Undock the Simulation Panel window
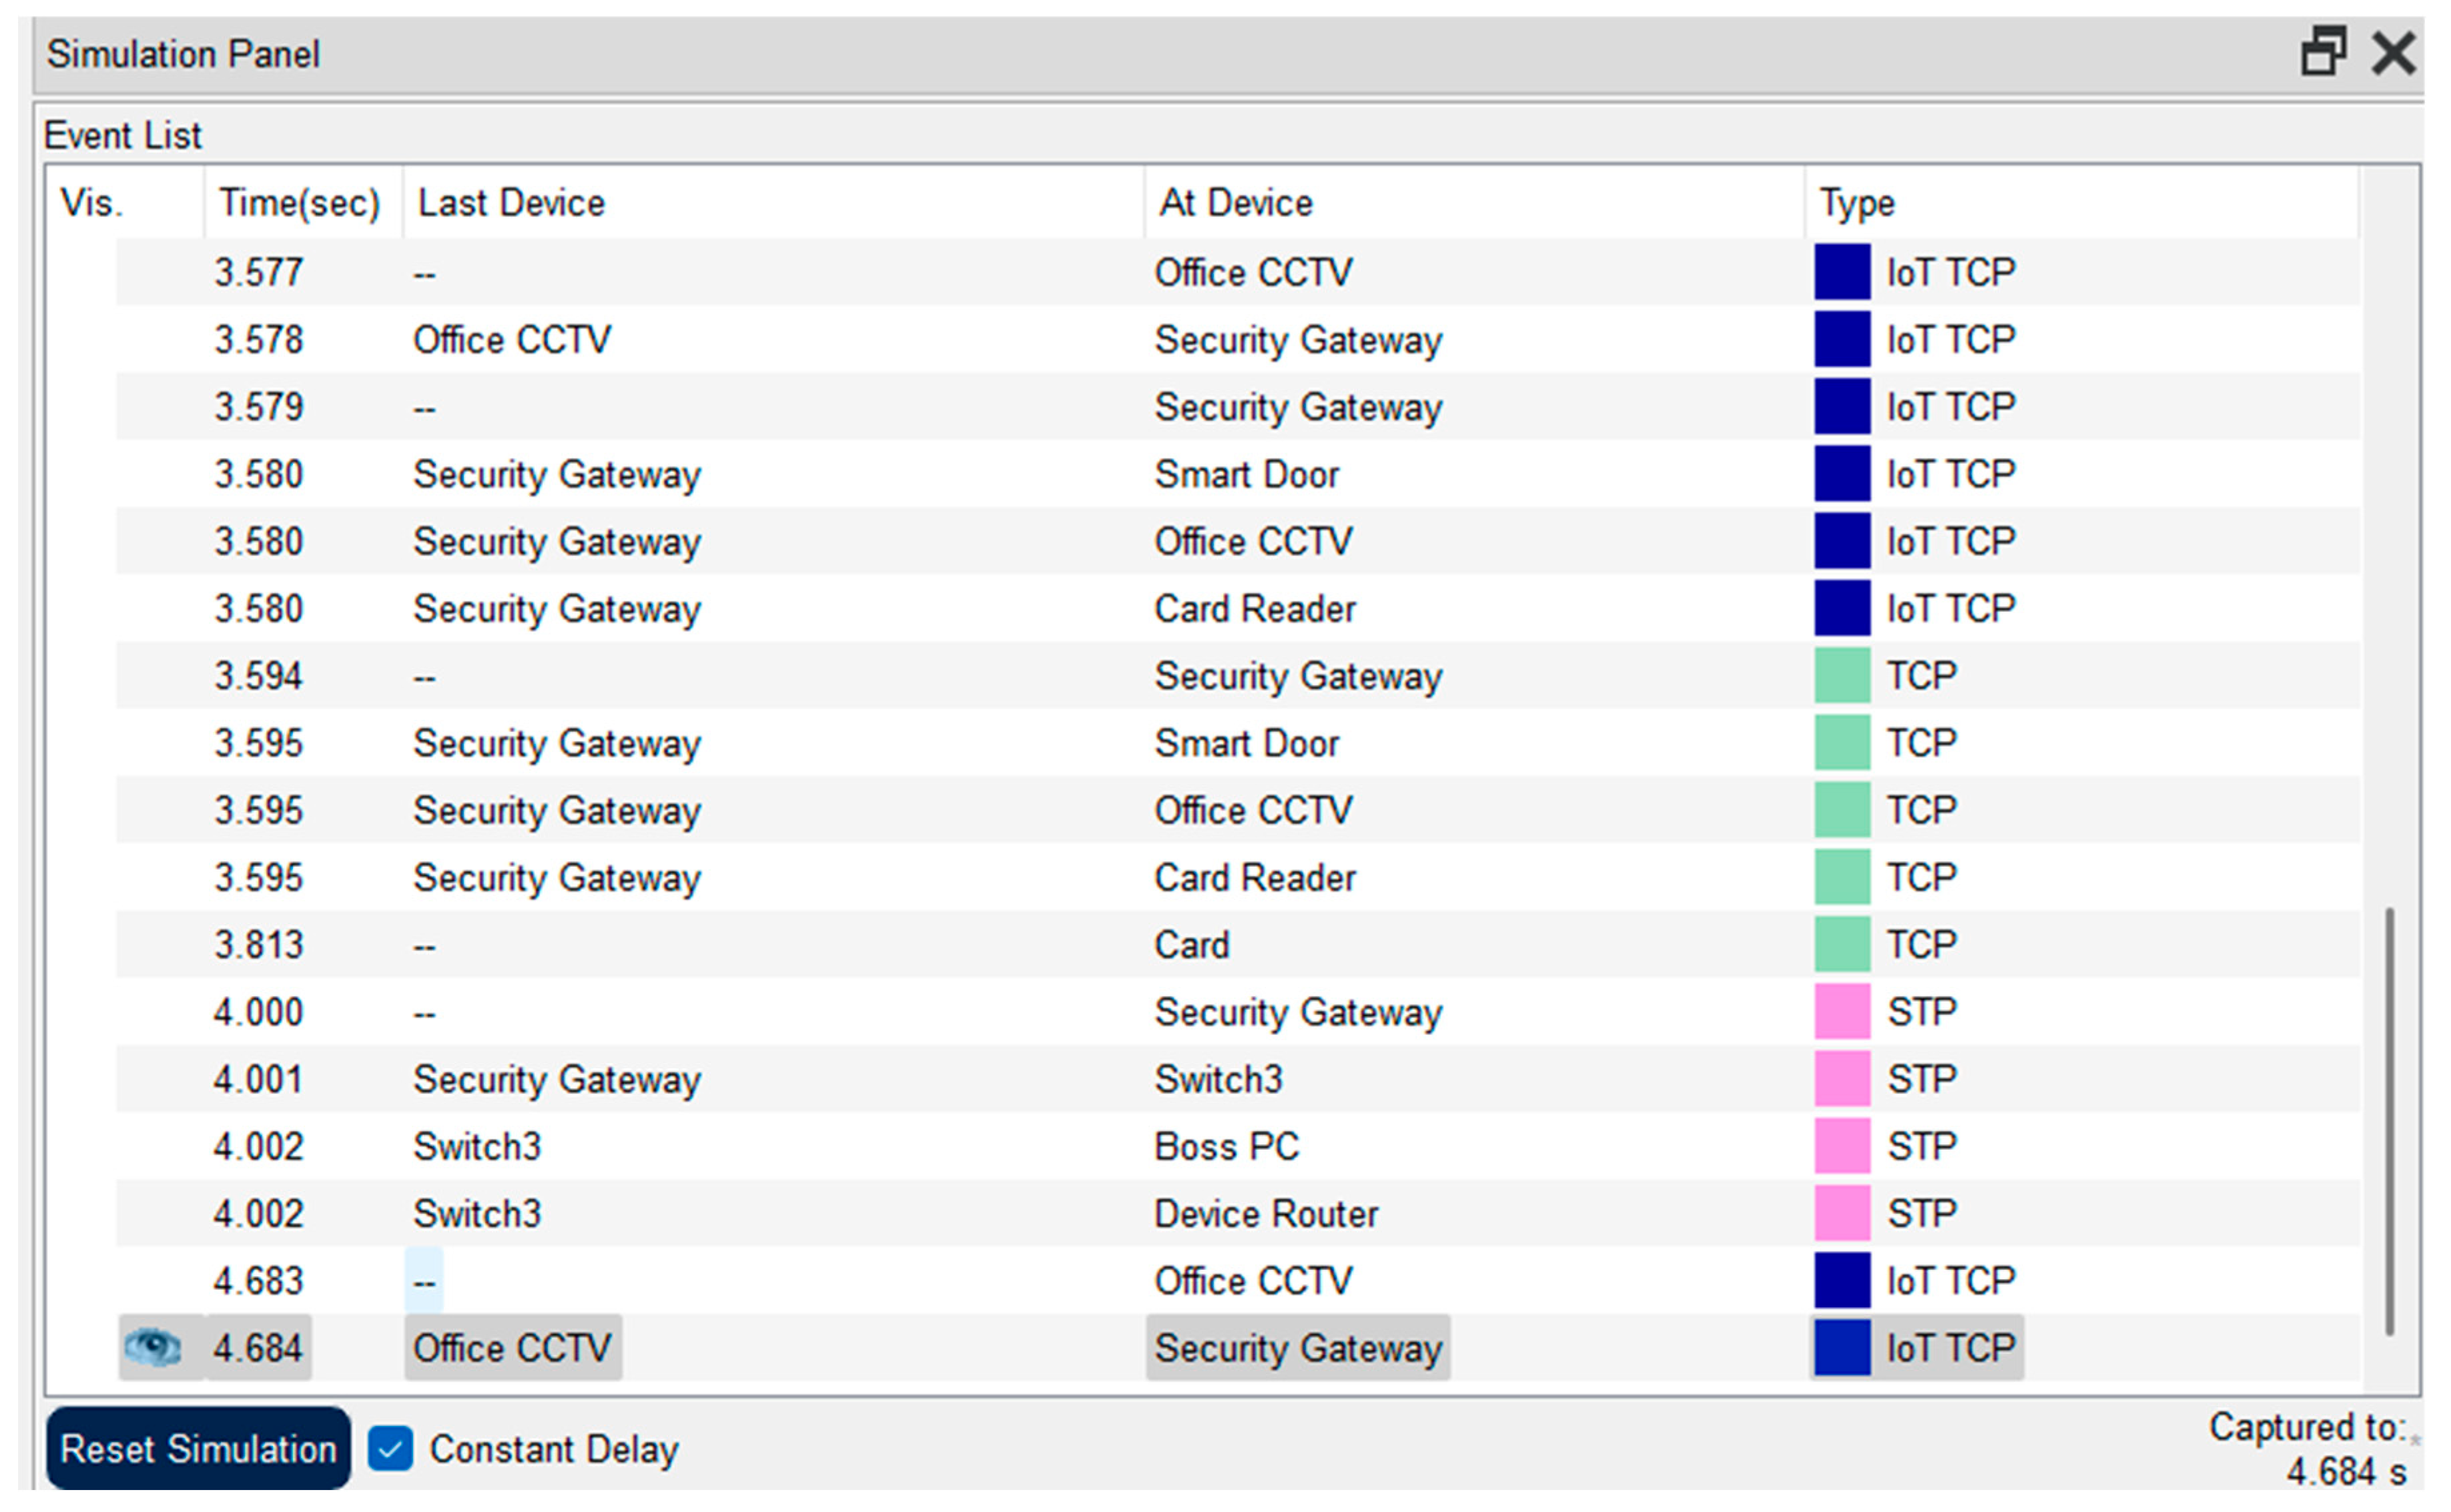Viewport: 2451px width, 1512px height. click(x=2323, y=52)
